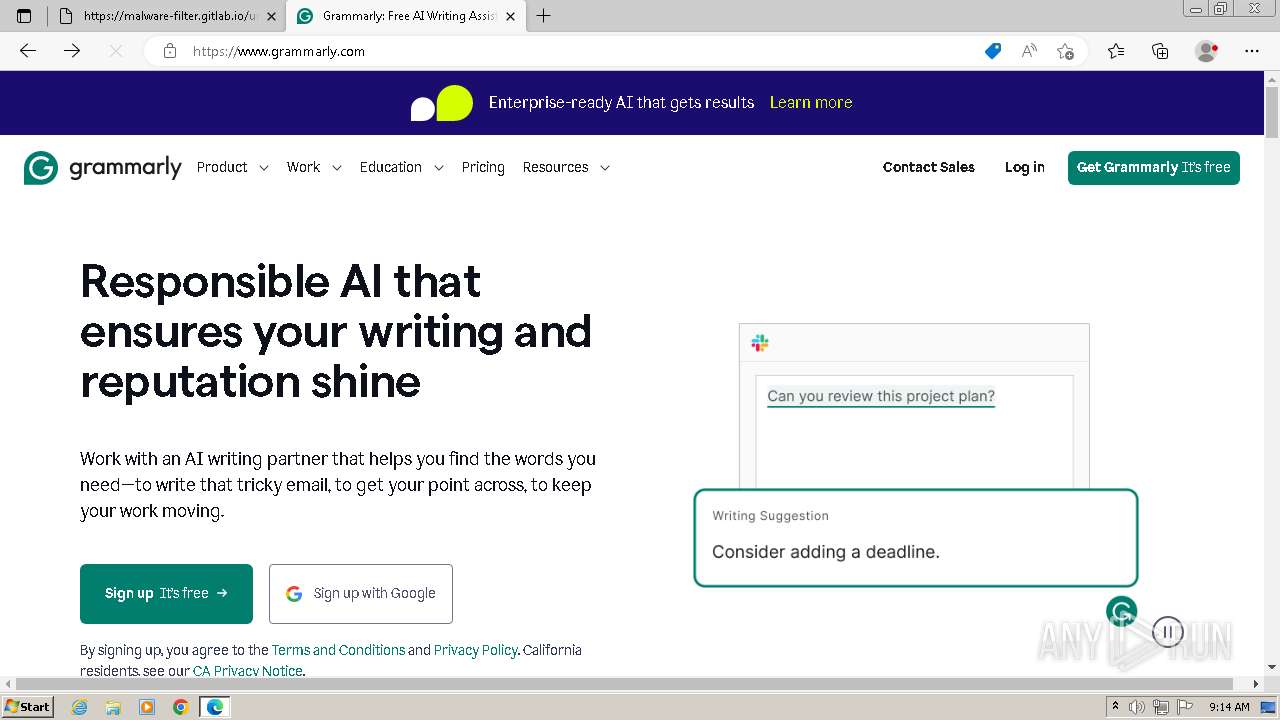Click the taskbar clock showing 9:14 AM

click(1229, 707)
